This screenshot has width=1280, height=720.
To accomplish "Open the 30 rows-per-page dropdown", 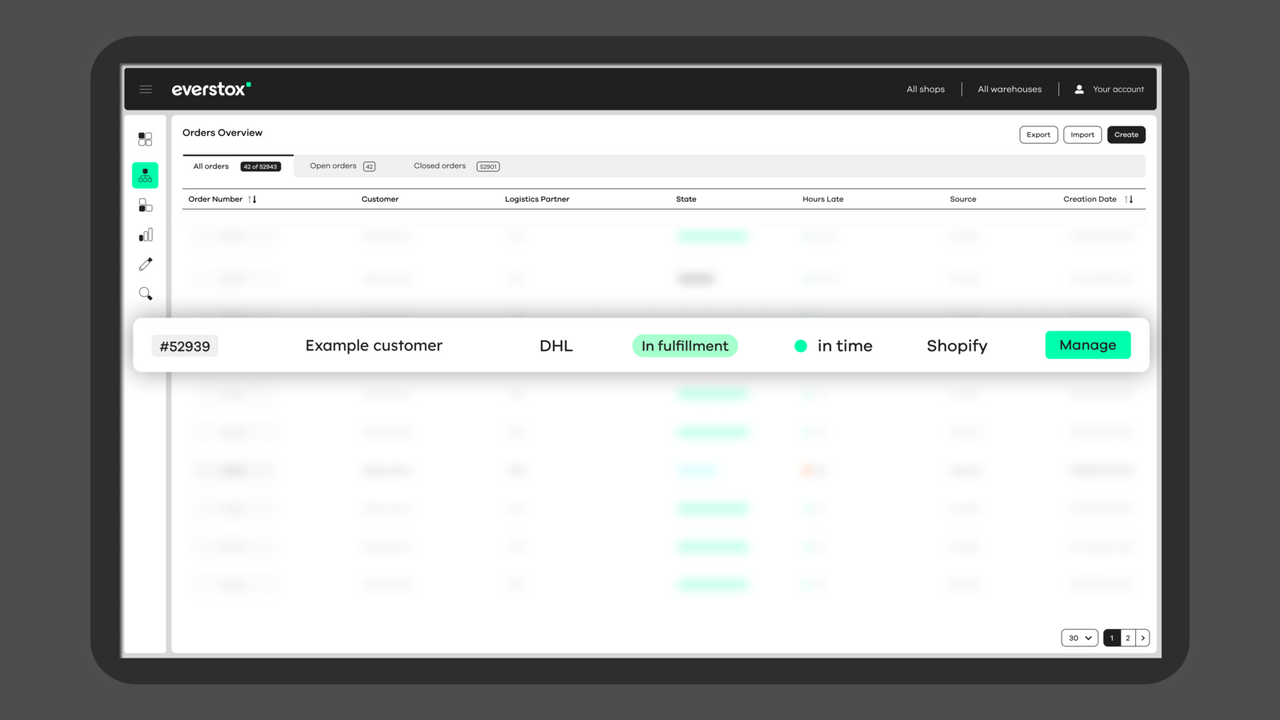I will click(x=1078, y=637).
